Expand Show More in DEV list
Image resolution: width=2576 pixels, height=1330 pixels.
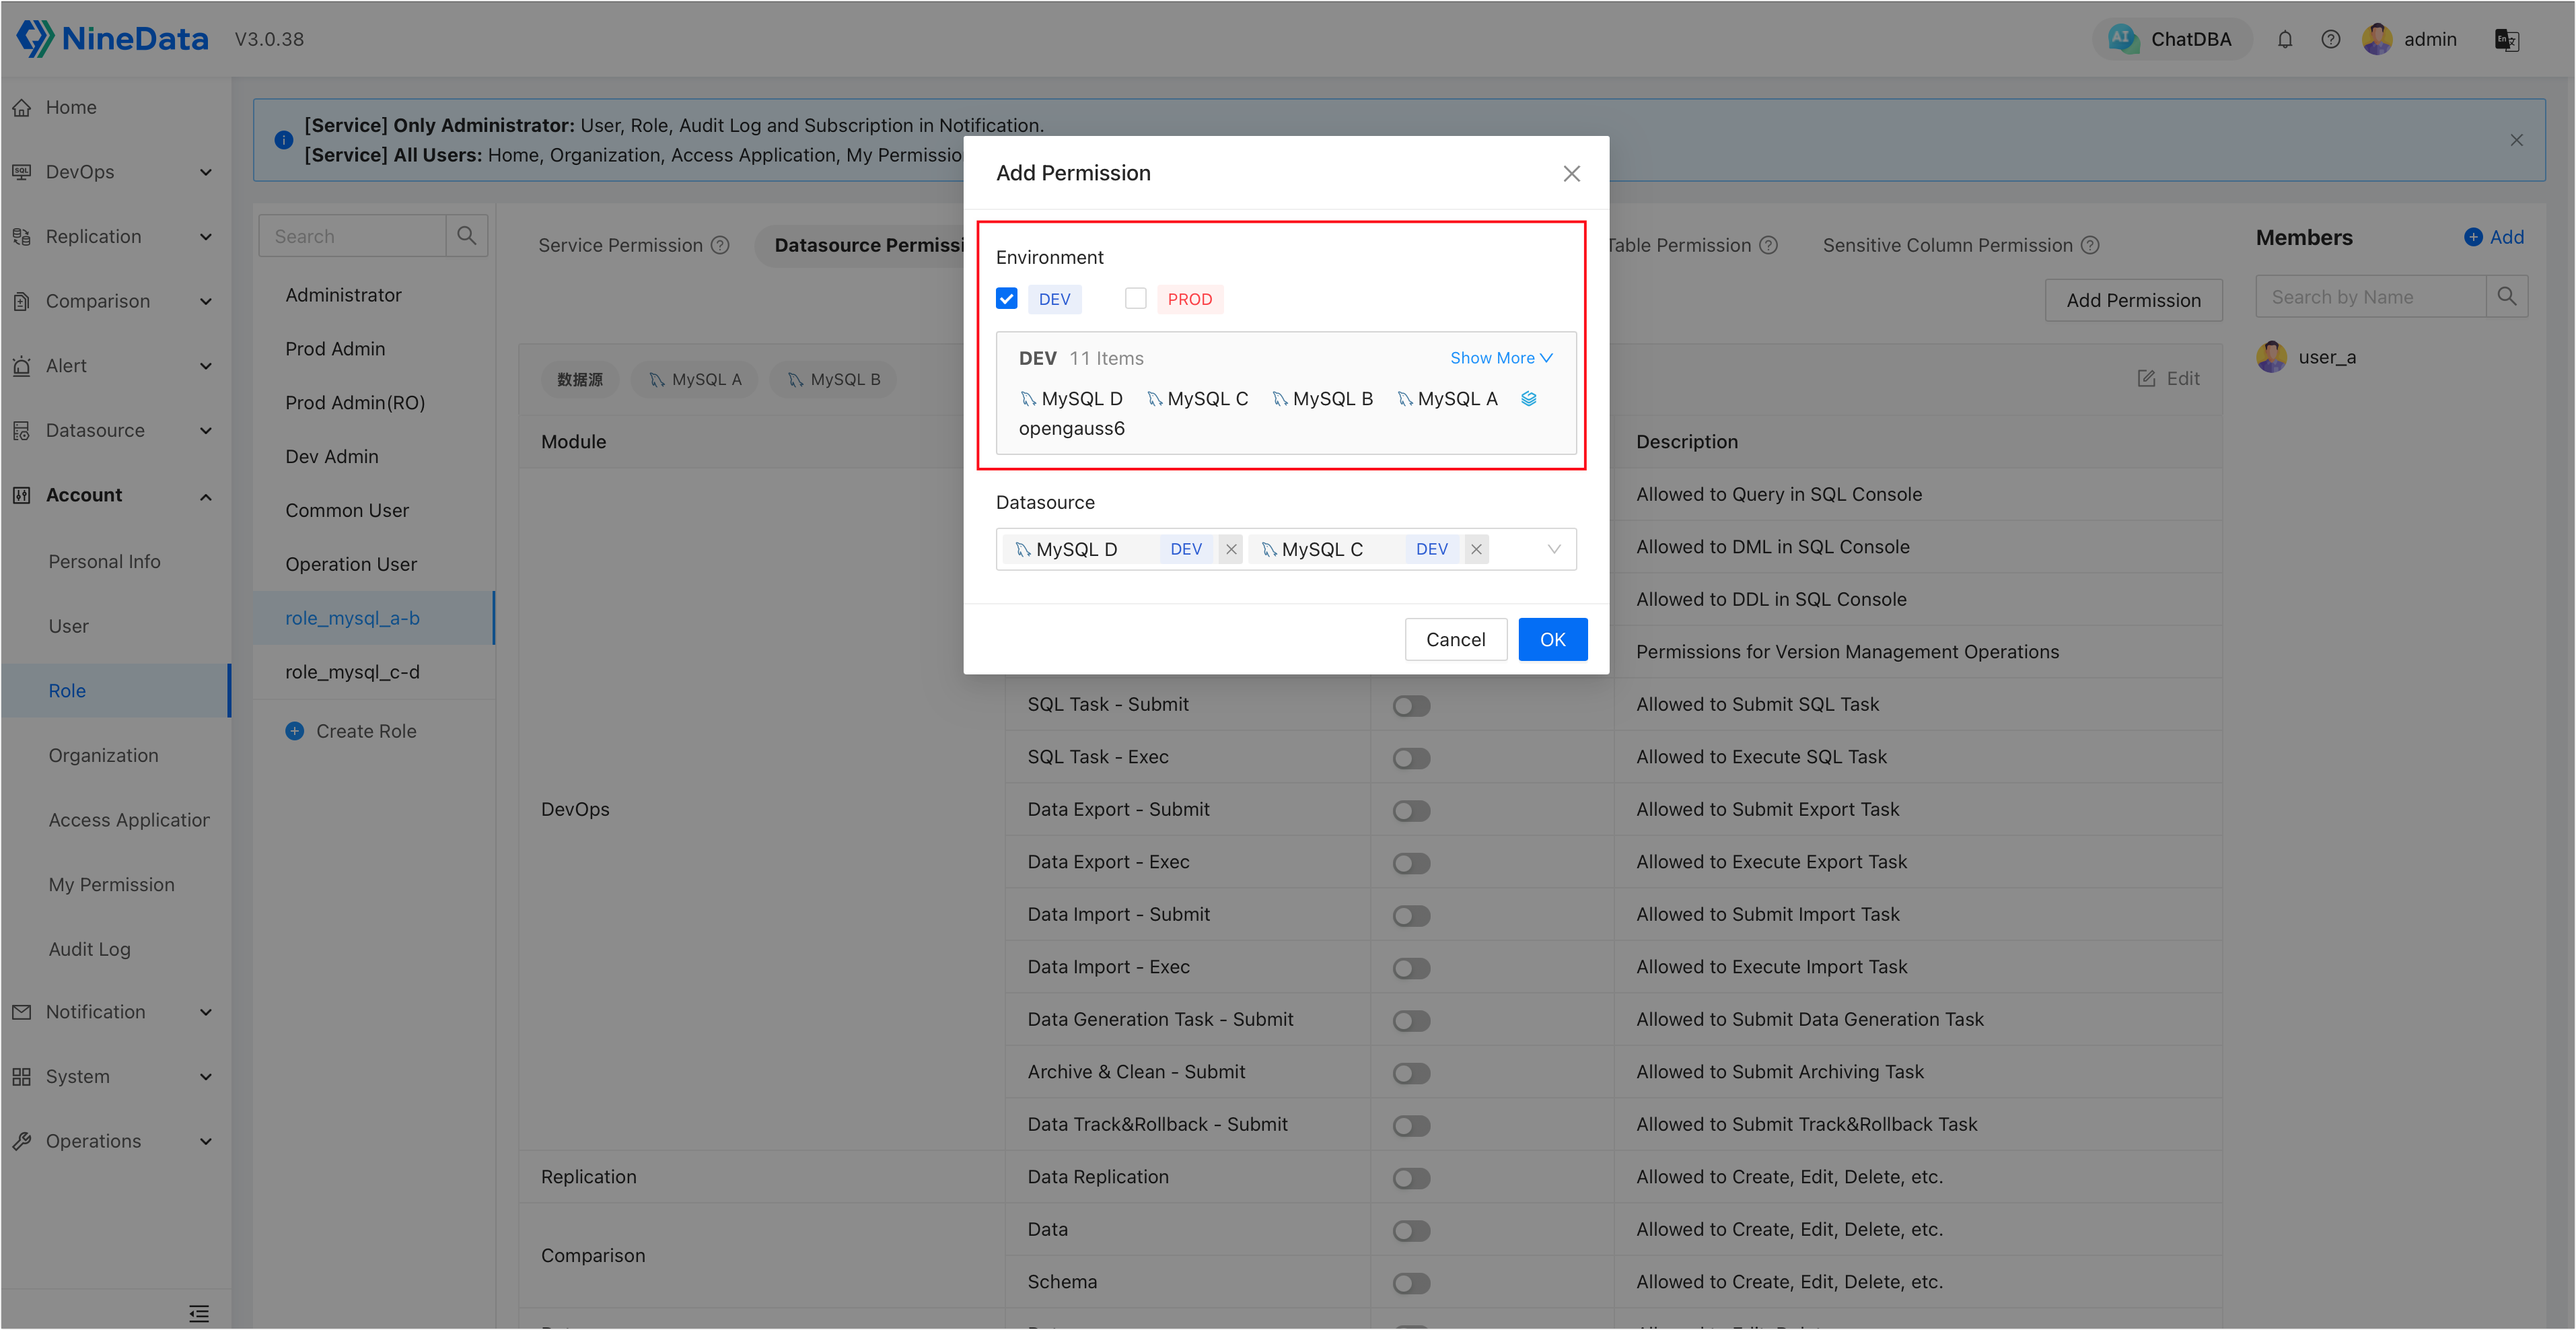pyautogui.click(x=1501, y=358)
